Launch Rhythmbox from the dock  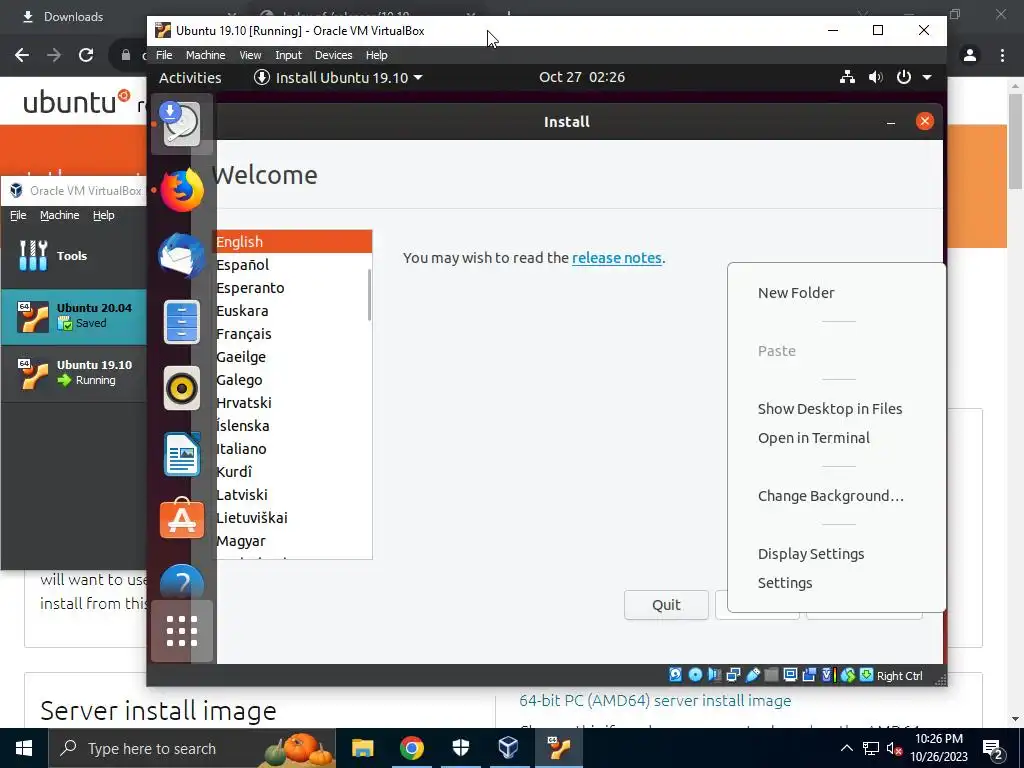point(182,389)
